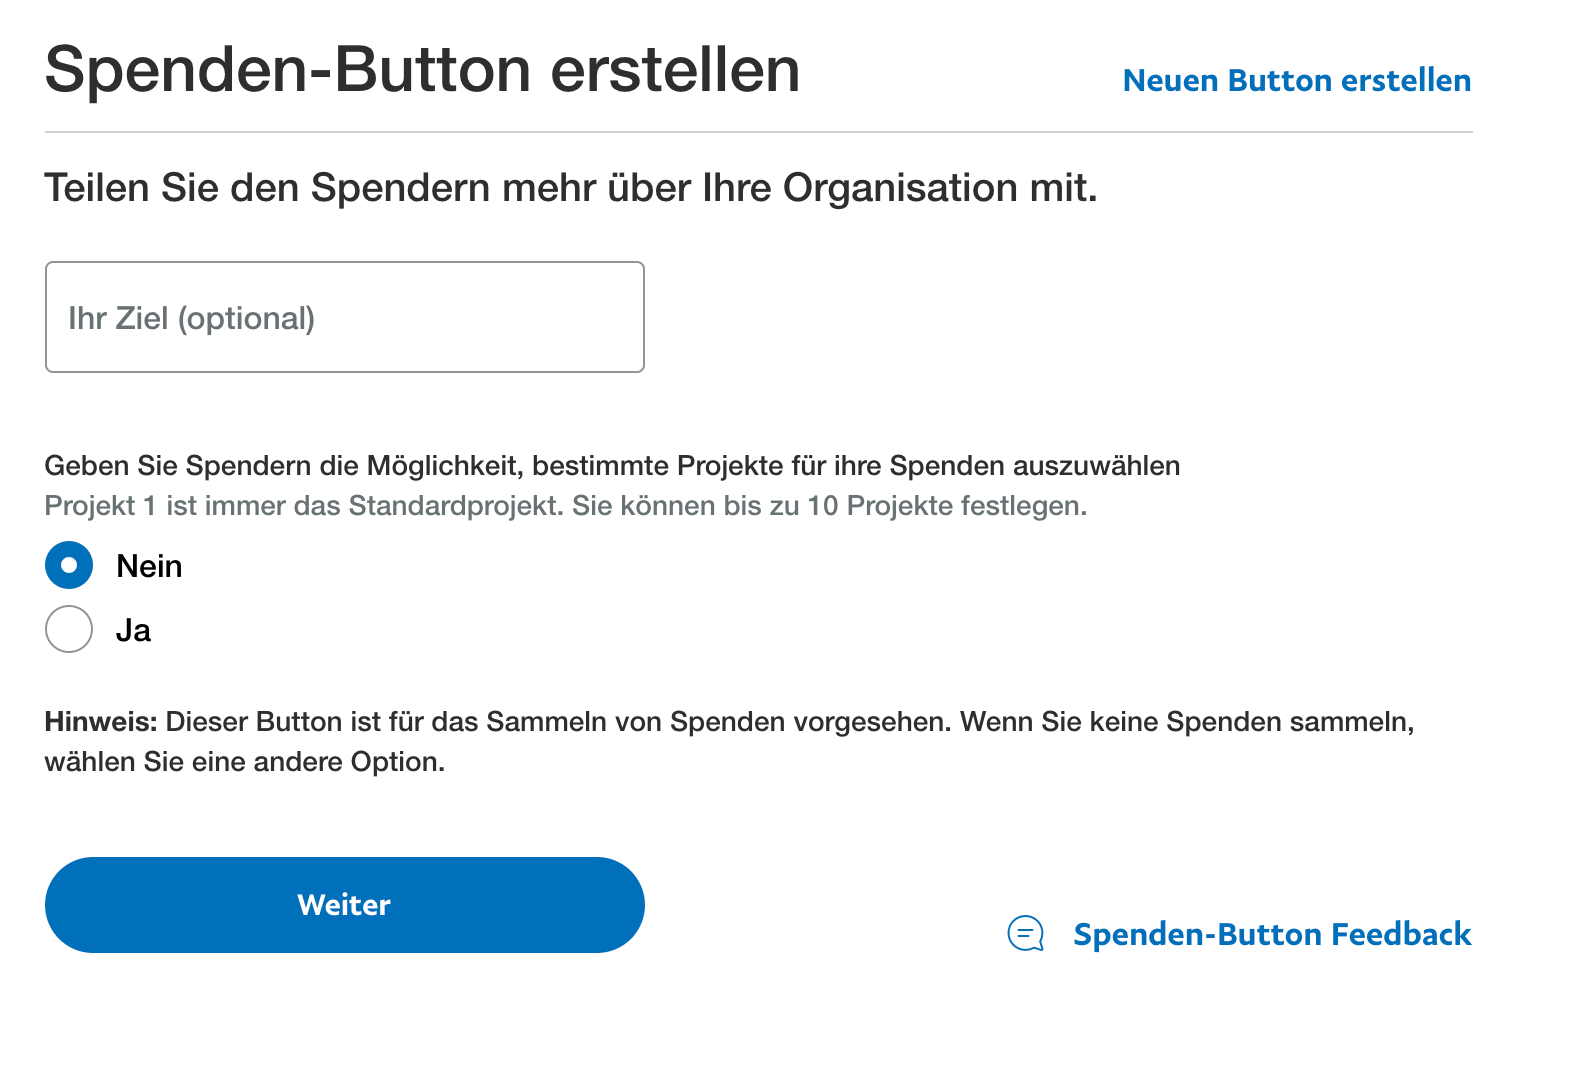Open the "Neuen Button erstellen" link
Viewport: 1569px width, 1068px height.
coord(1296,81)
